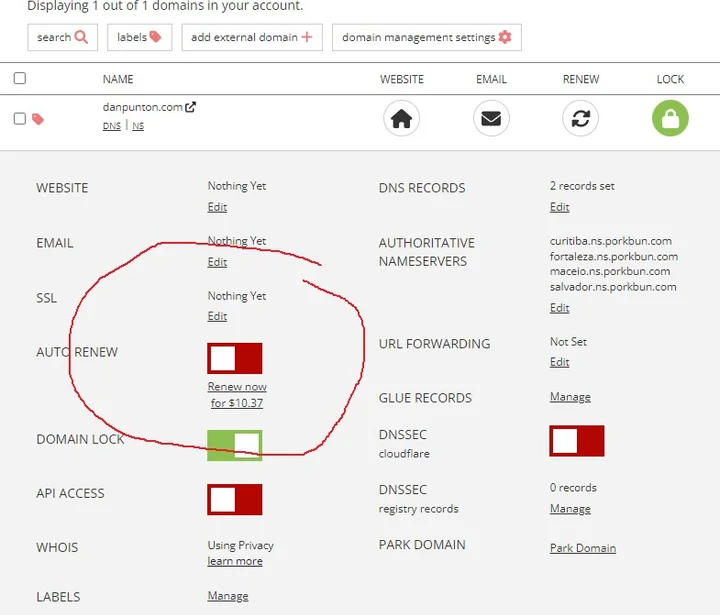720x615 pixels.
Task: Open danpunton.com external link icon
Action: coord(190,107)
